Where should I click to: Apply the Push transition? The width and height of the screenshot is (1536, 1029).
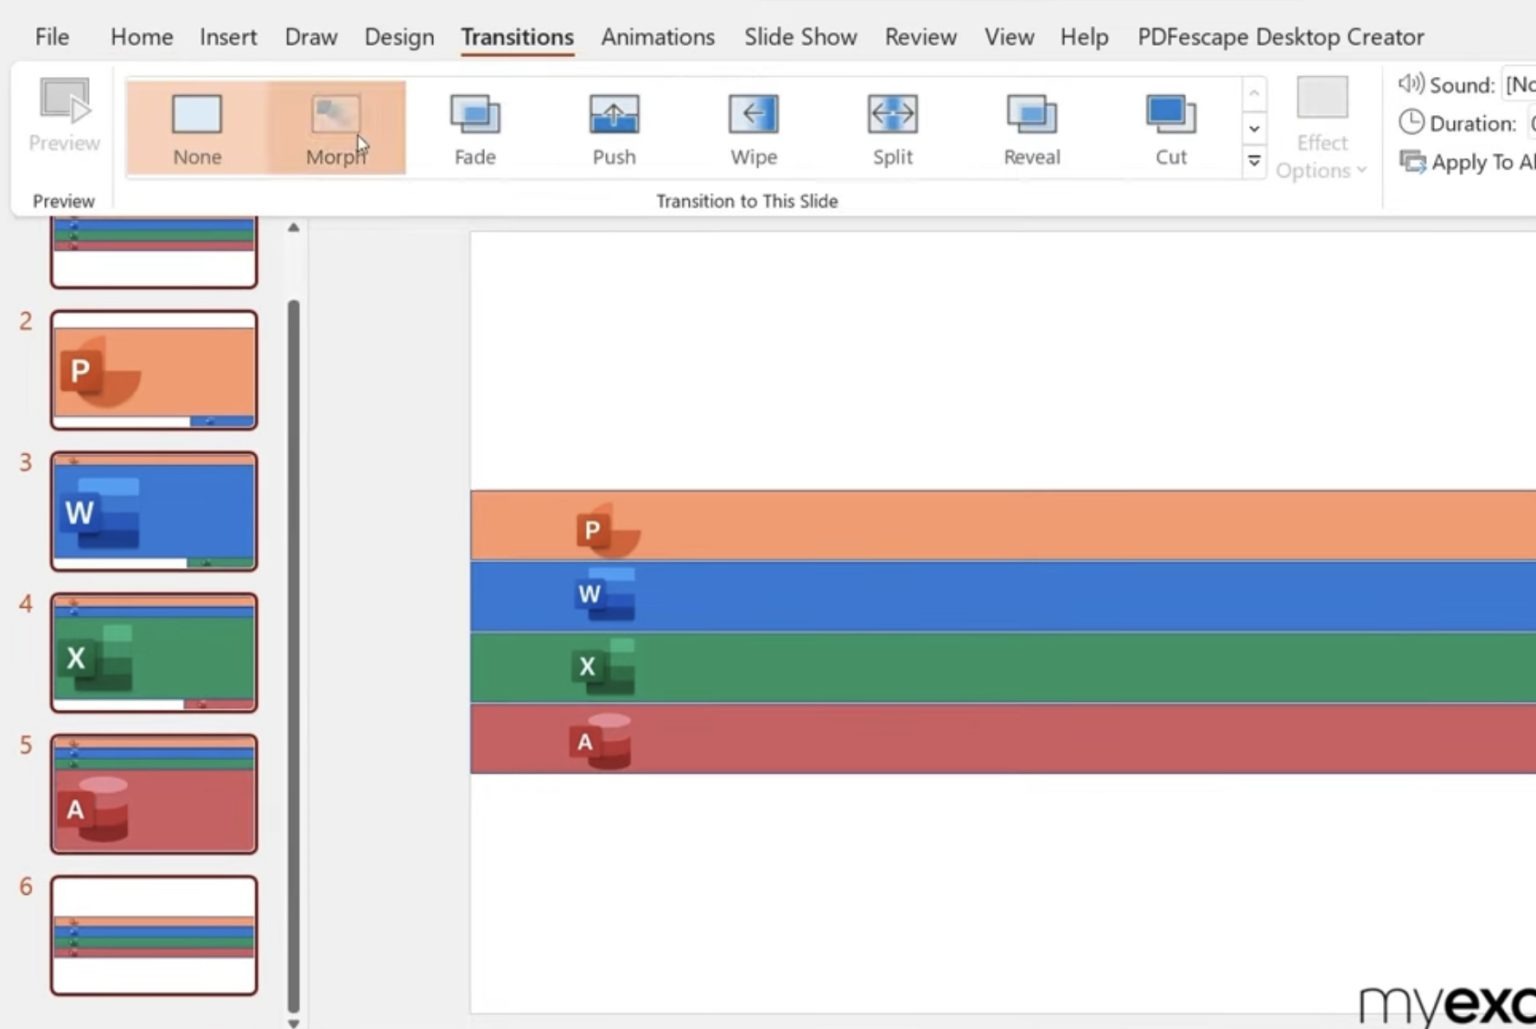pyautogui.click(x=613, y=125)
